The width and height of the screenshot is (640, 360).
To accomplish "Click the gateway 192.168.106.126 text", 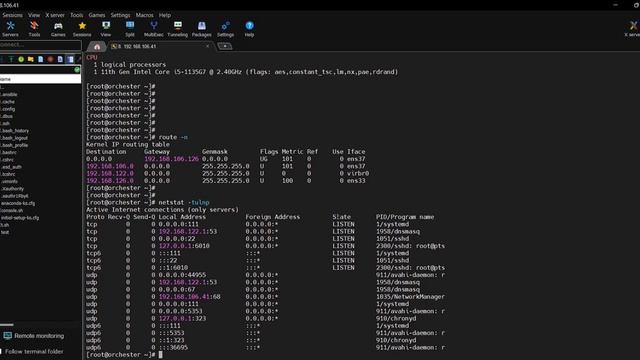I will tap(171, 159).
